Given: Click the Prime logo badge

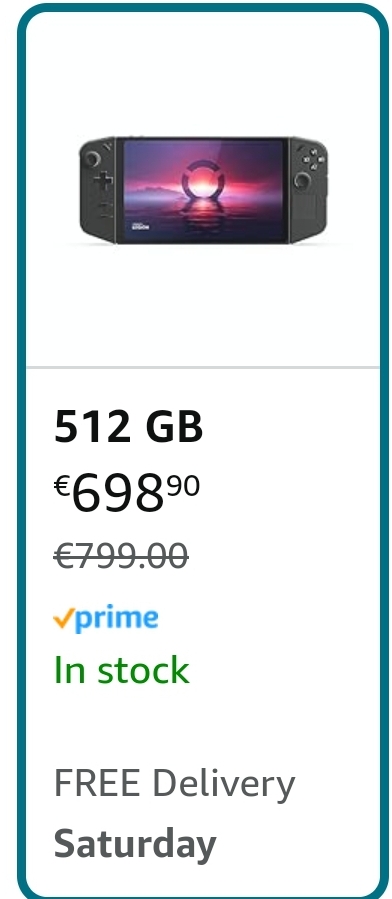Looking at the screenshot, I should tap(105, 619).
